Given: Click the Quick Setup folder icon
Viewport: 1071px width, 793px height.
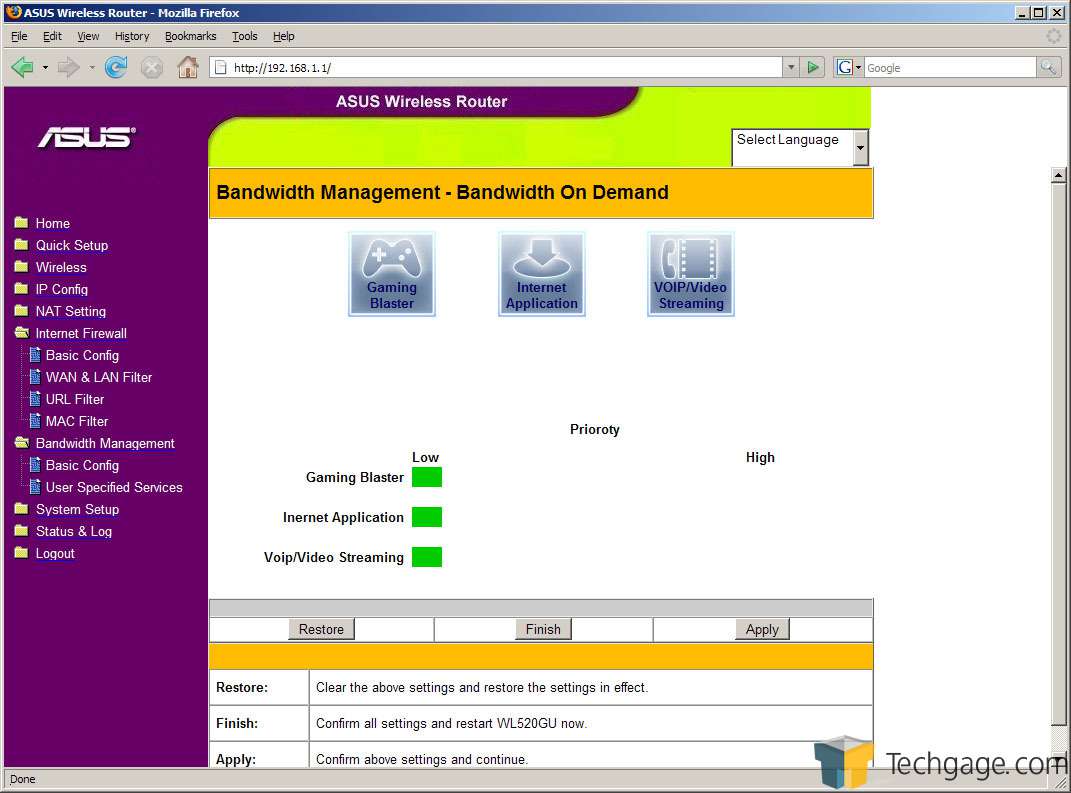Looking at the screenshot, I should point(21,245).
